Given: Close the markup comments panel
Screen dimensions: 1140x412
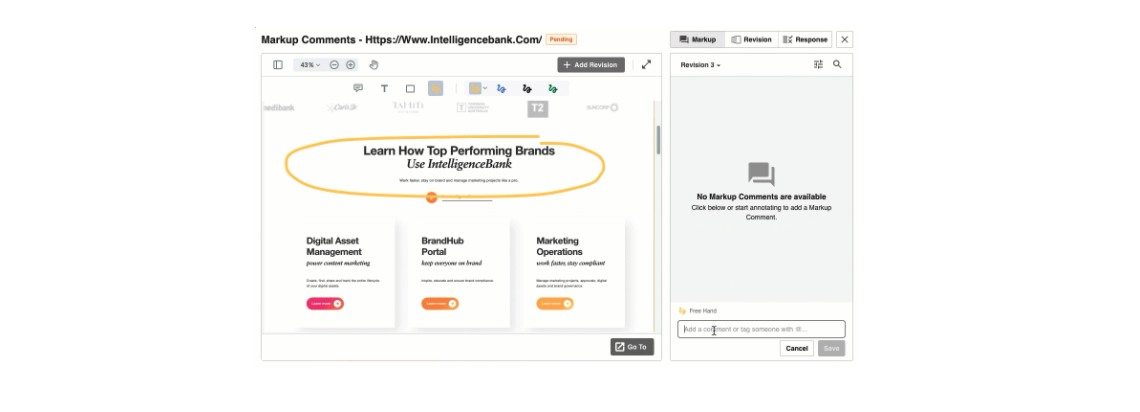Looking at the screenshot, I should tap(844, 39).
